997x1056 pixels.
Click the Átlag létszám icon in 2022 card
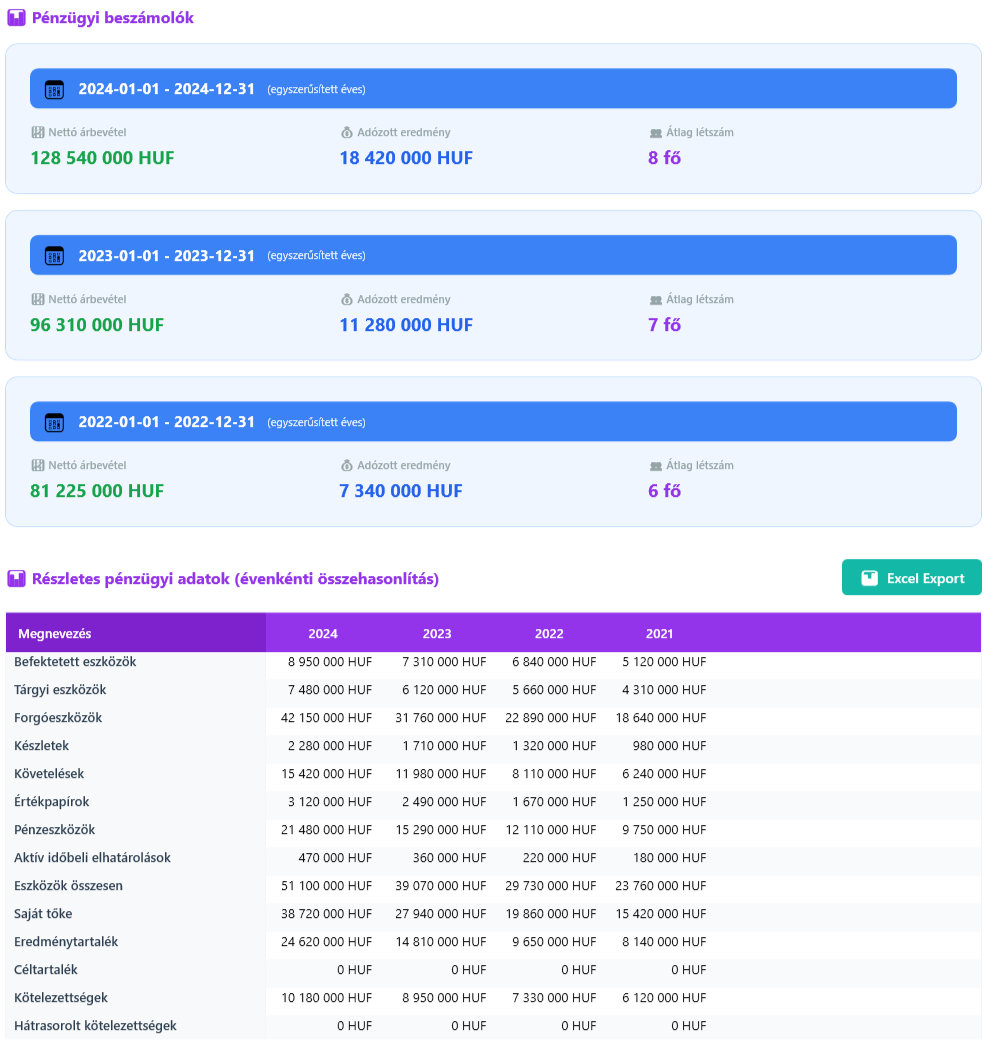pyautogui.click(x=656, y=466)
